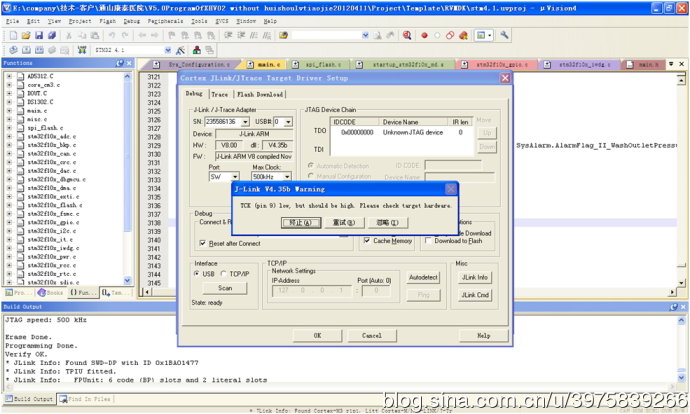The width and height of the screenshot is (690, 414).
Task: Click the JLink Info button
Action: click(x=474, y=277)
